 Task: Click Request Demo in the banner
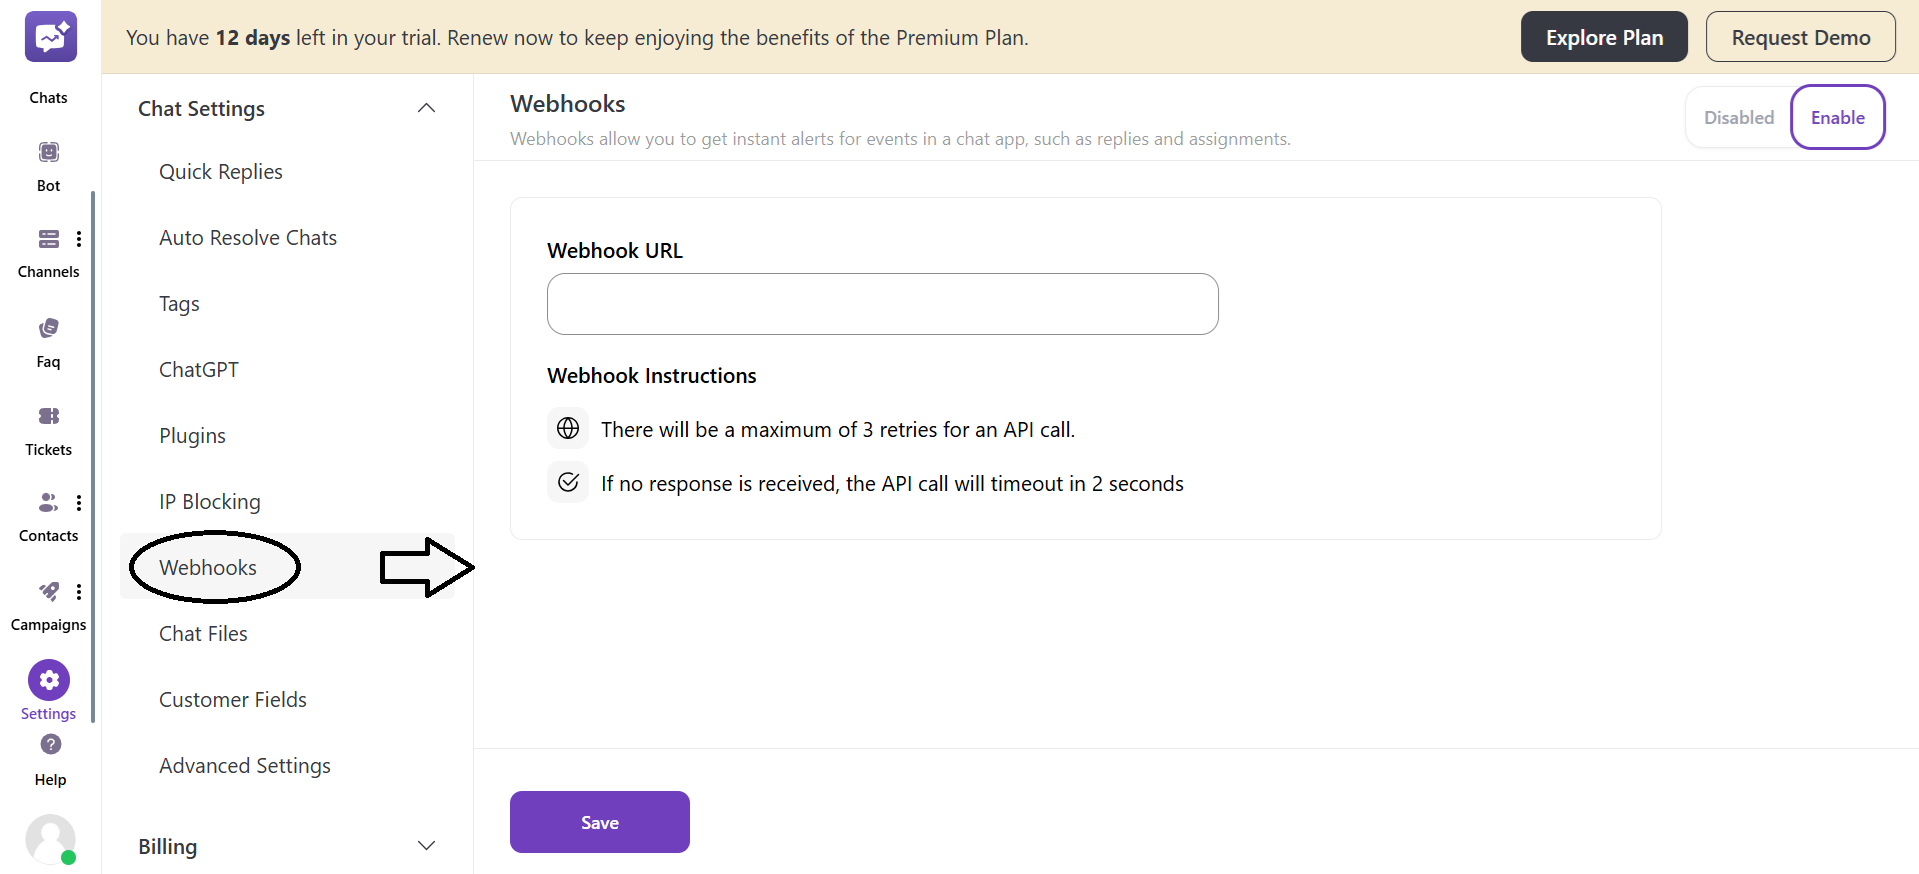pos(1800,36)
